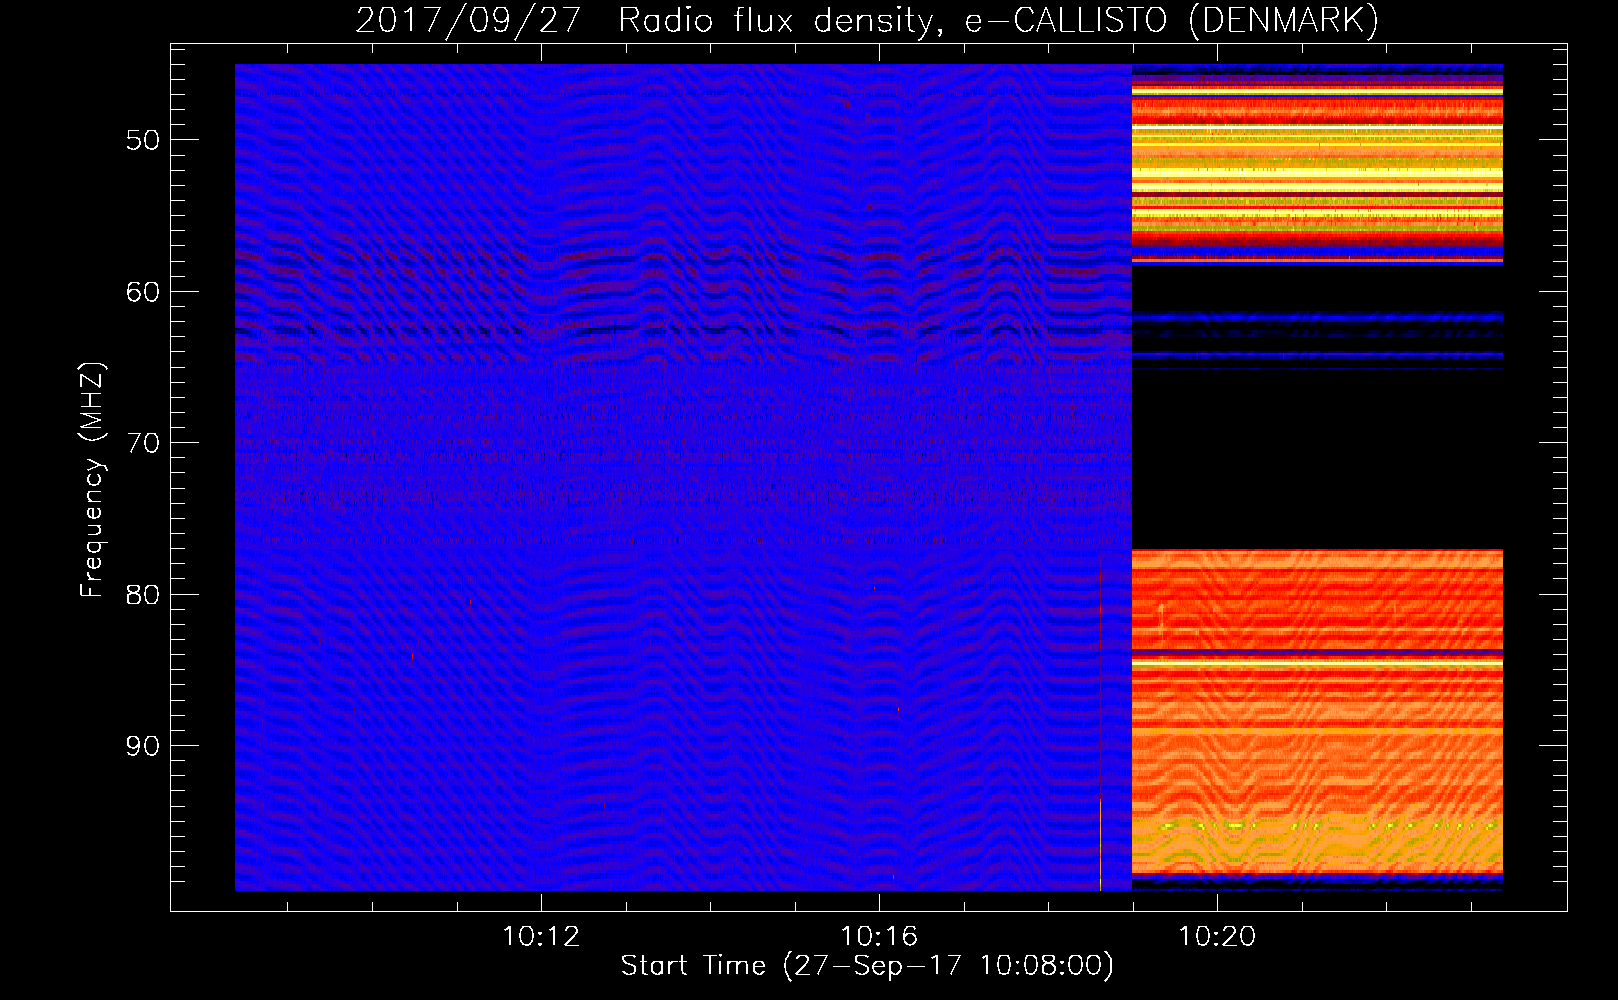Click the y-axis tick label '50'

143,140
